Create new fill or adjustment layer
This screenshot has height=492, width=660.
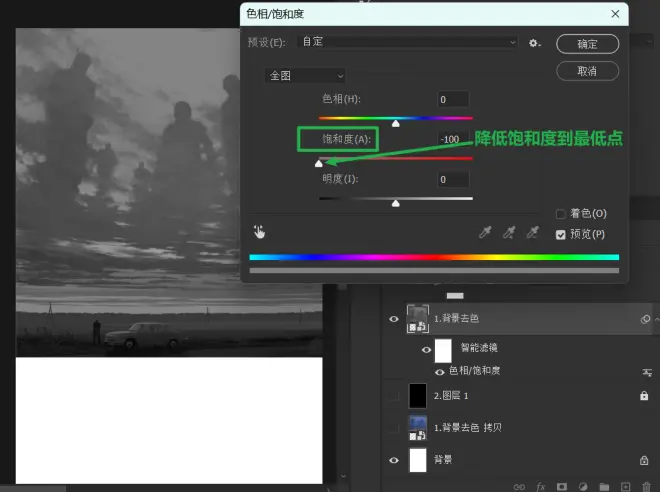[x=583, y=487]
